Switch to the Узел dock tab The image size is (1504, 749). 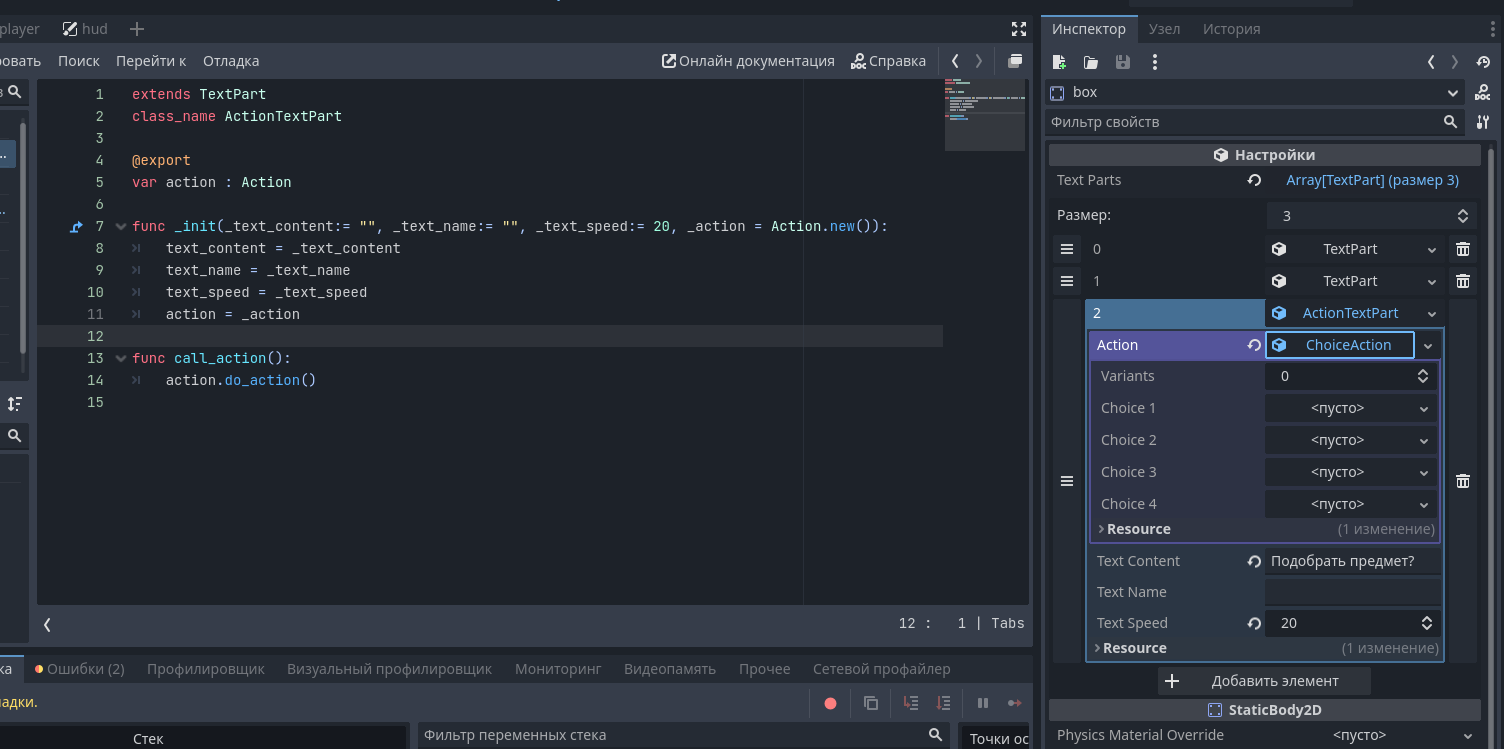coord(1164,29)
